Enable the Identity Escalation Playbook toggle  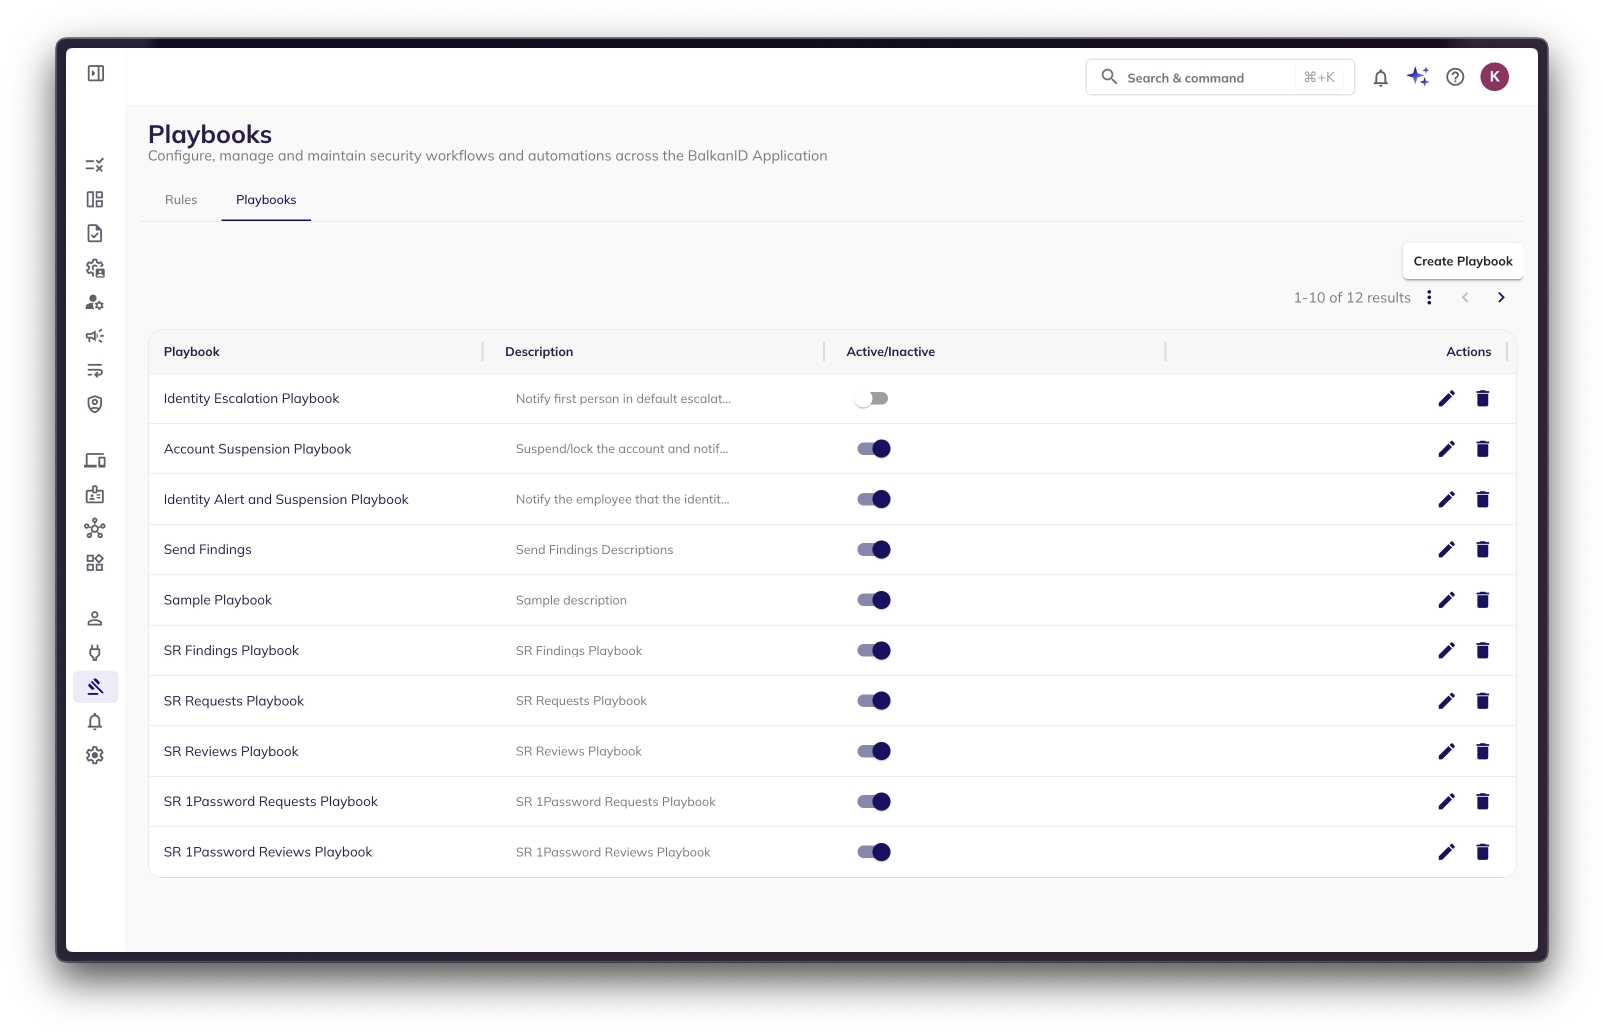pos(872,399)
